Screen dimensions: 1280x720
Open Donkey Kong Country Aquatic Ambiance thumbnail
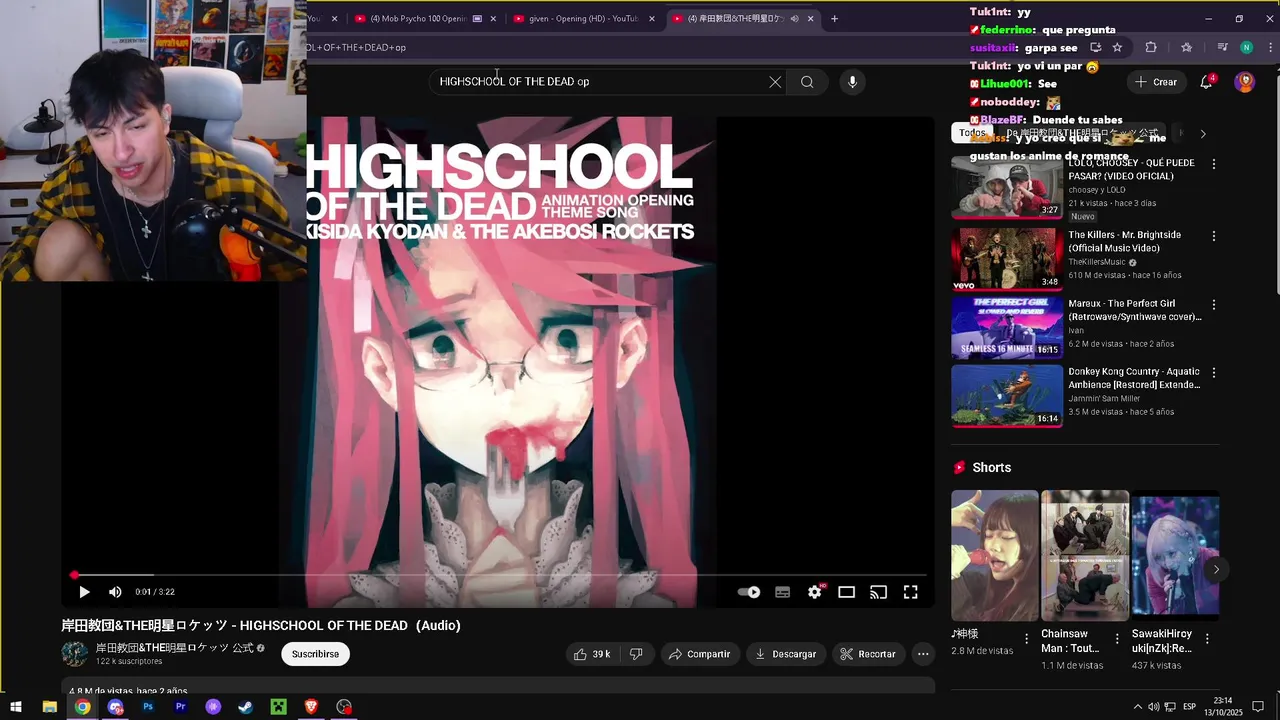click(x=1006, y=396)
